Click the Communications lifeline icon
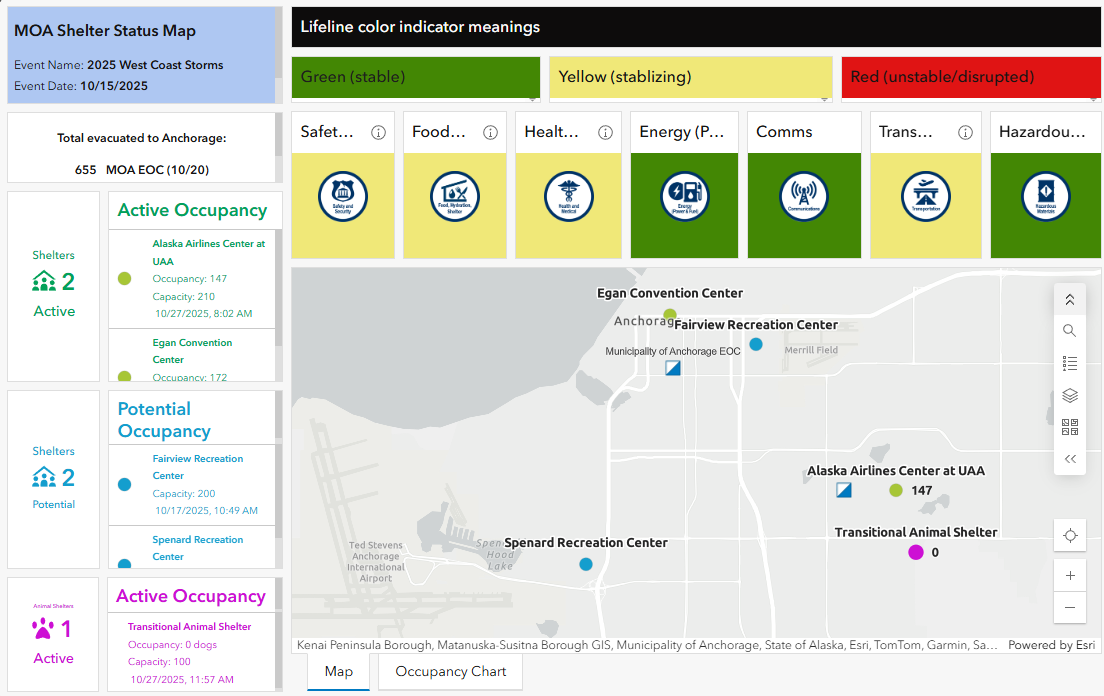The image size is (1104, 696). coord(804,196)
